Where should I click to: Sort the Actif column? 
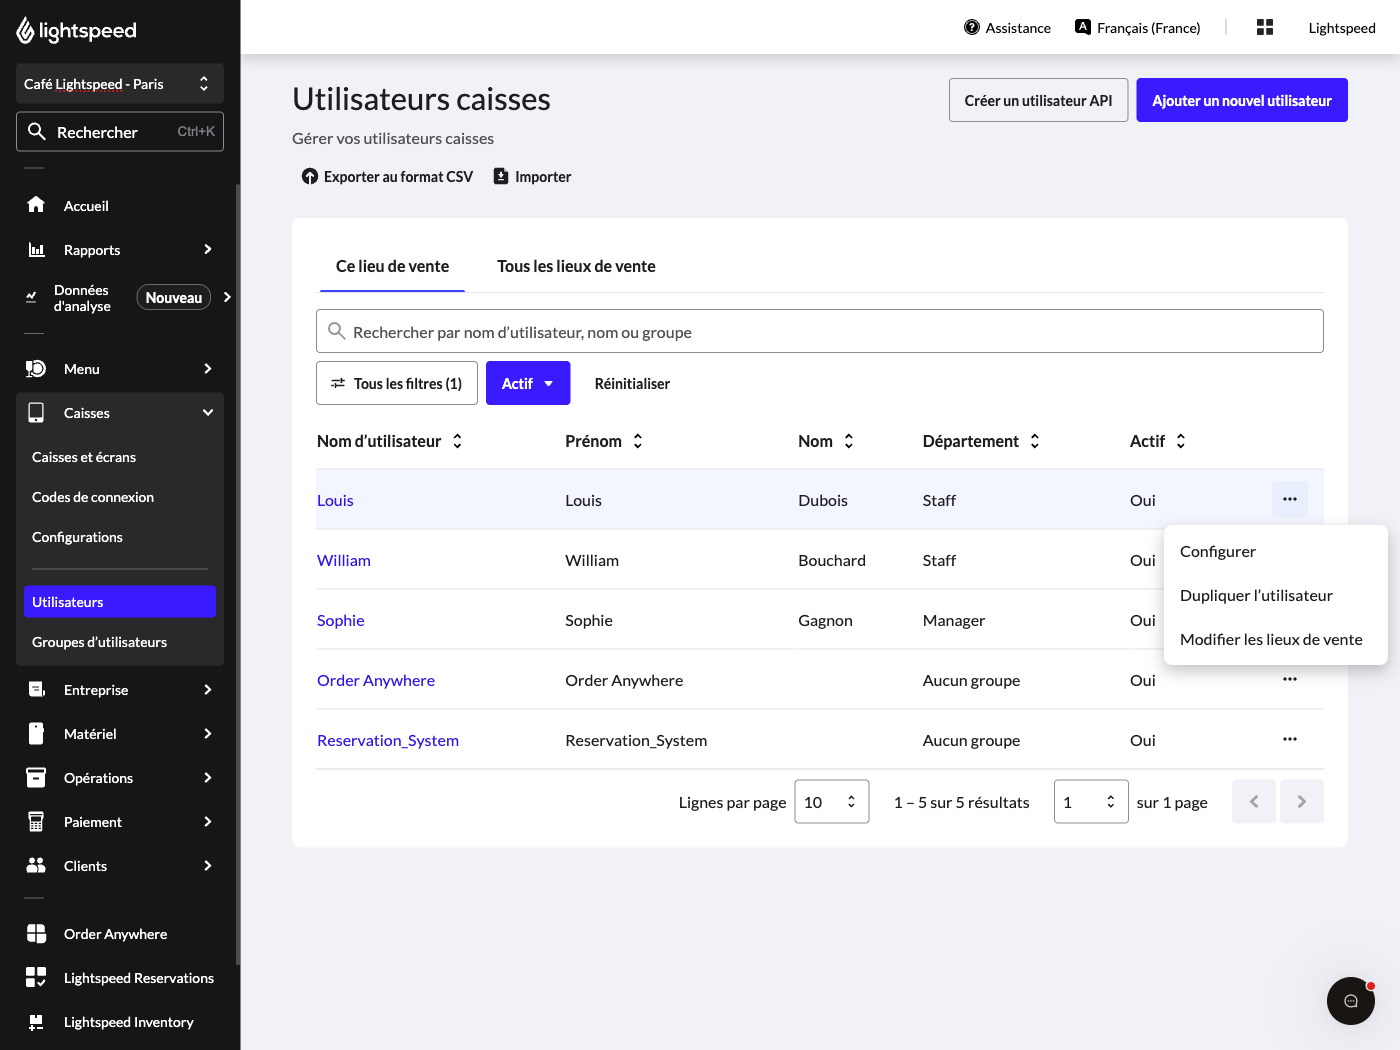point(1158,441)
